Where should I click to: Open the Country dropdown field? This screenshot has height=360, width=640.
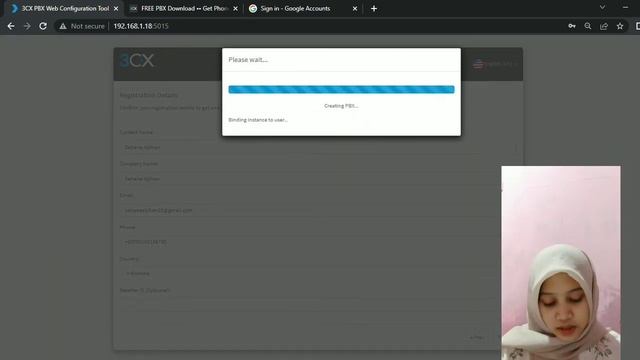click(318, 273)
